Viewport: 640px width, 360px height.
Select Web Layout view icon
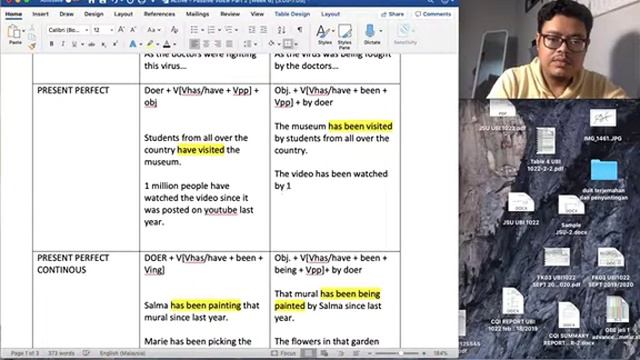(x=324, y=353)
